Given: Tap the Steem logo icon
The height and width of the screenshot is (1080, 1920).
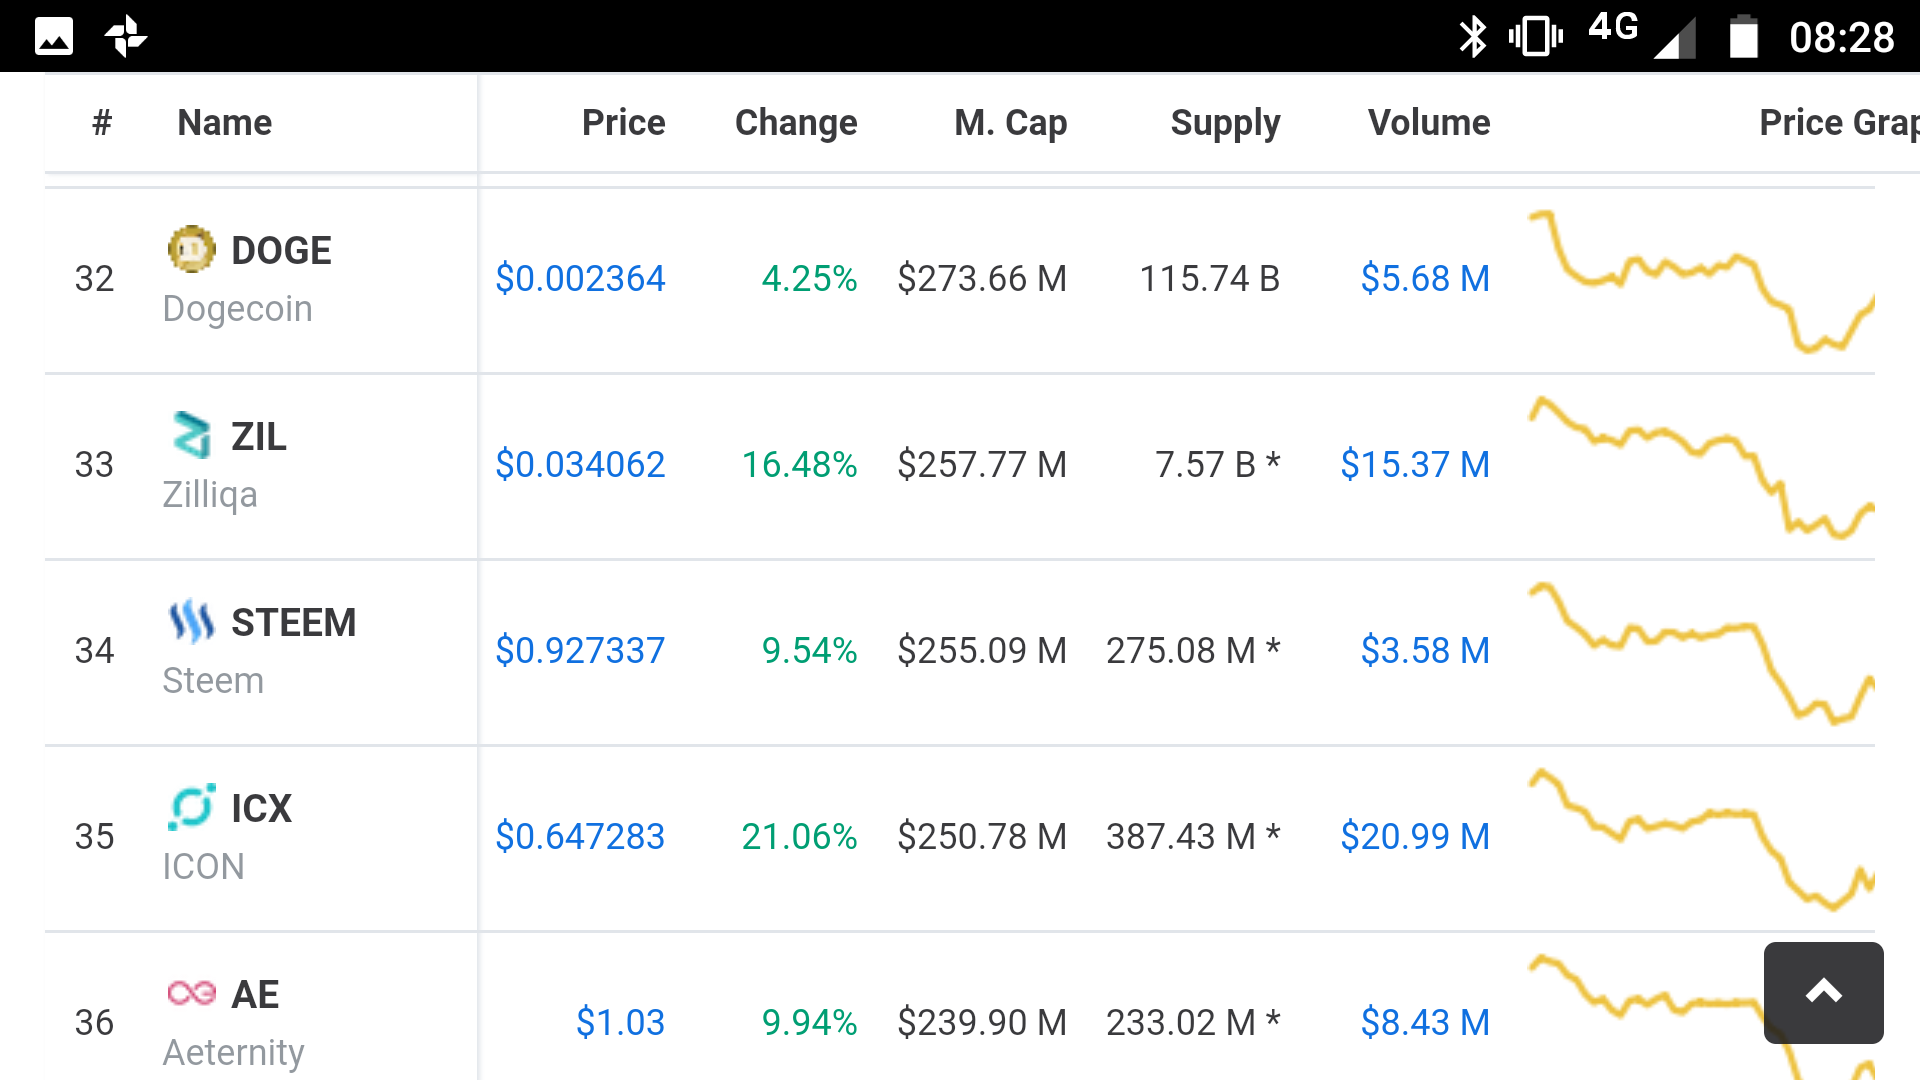Looking at the screenshot, I should pyautogui.click(x=191, y=621).
